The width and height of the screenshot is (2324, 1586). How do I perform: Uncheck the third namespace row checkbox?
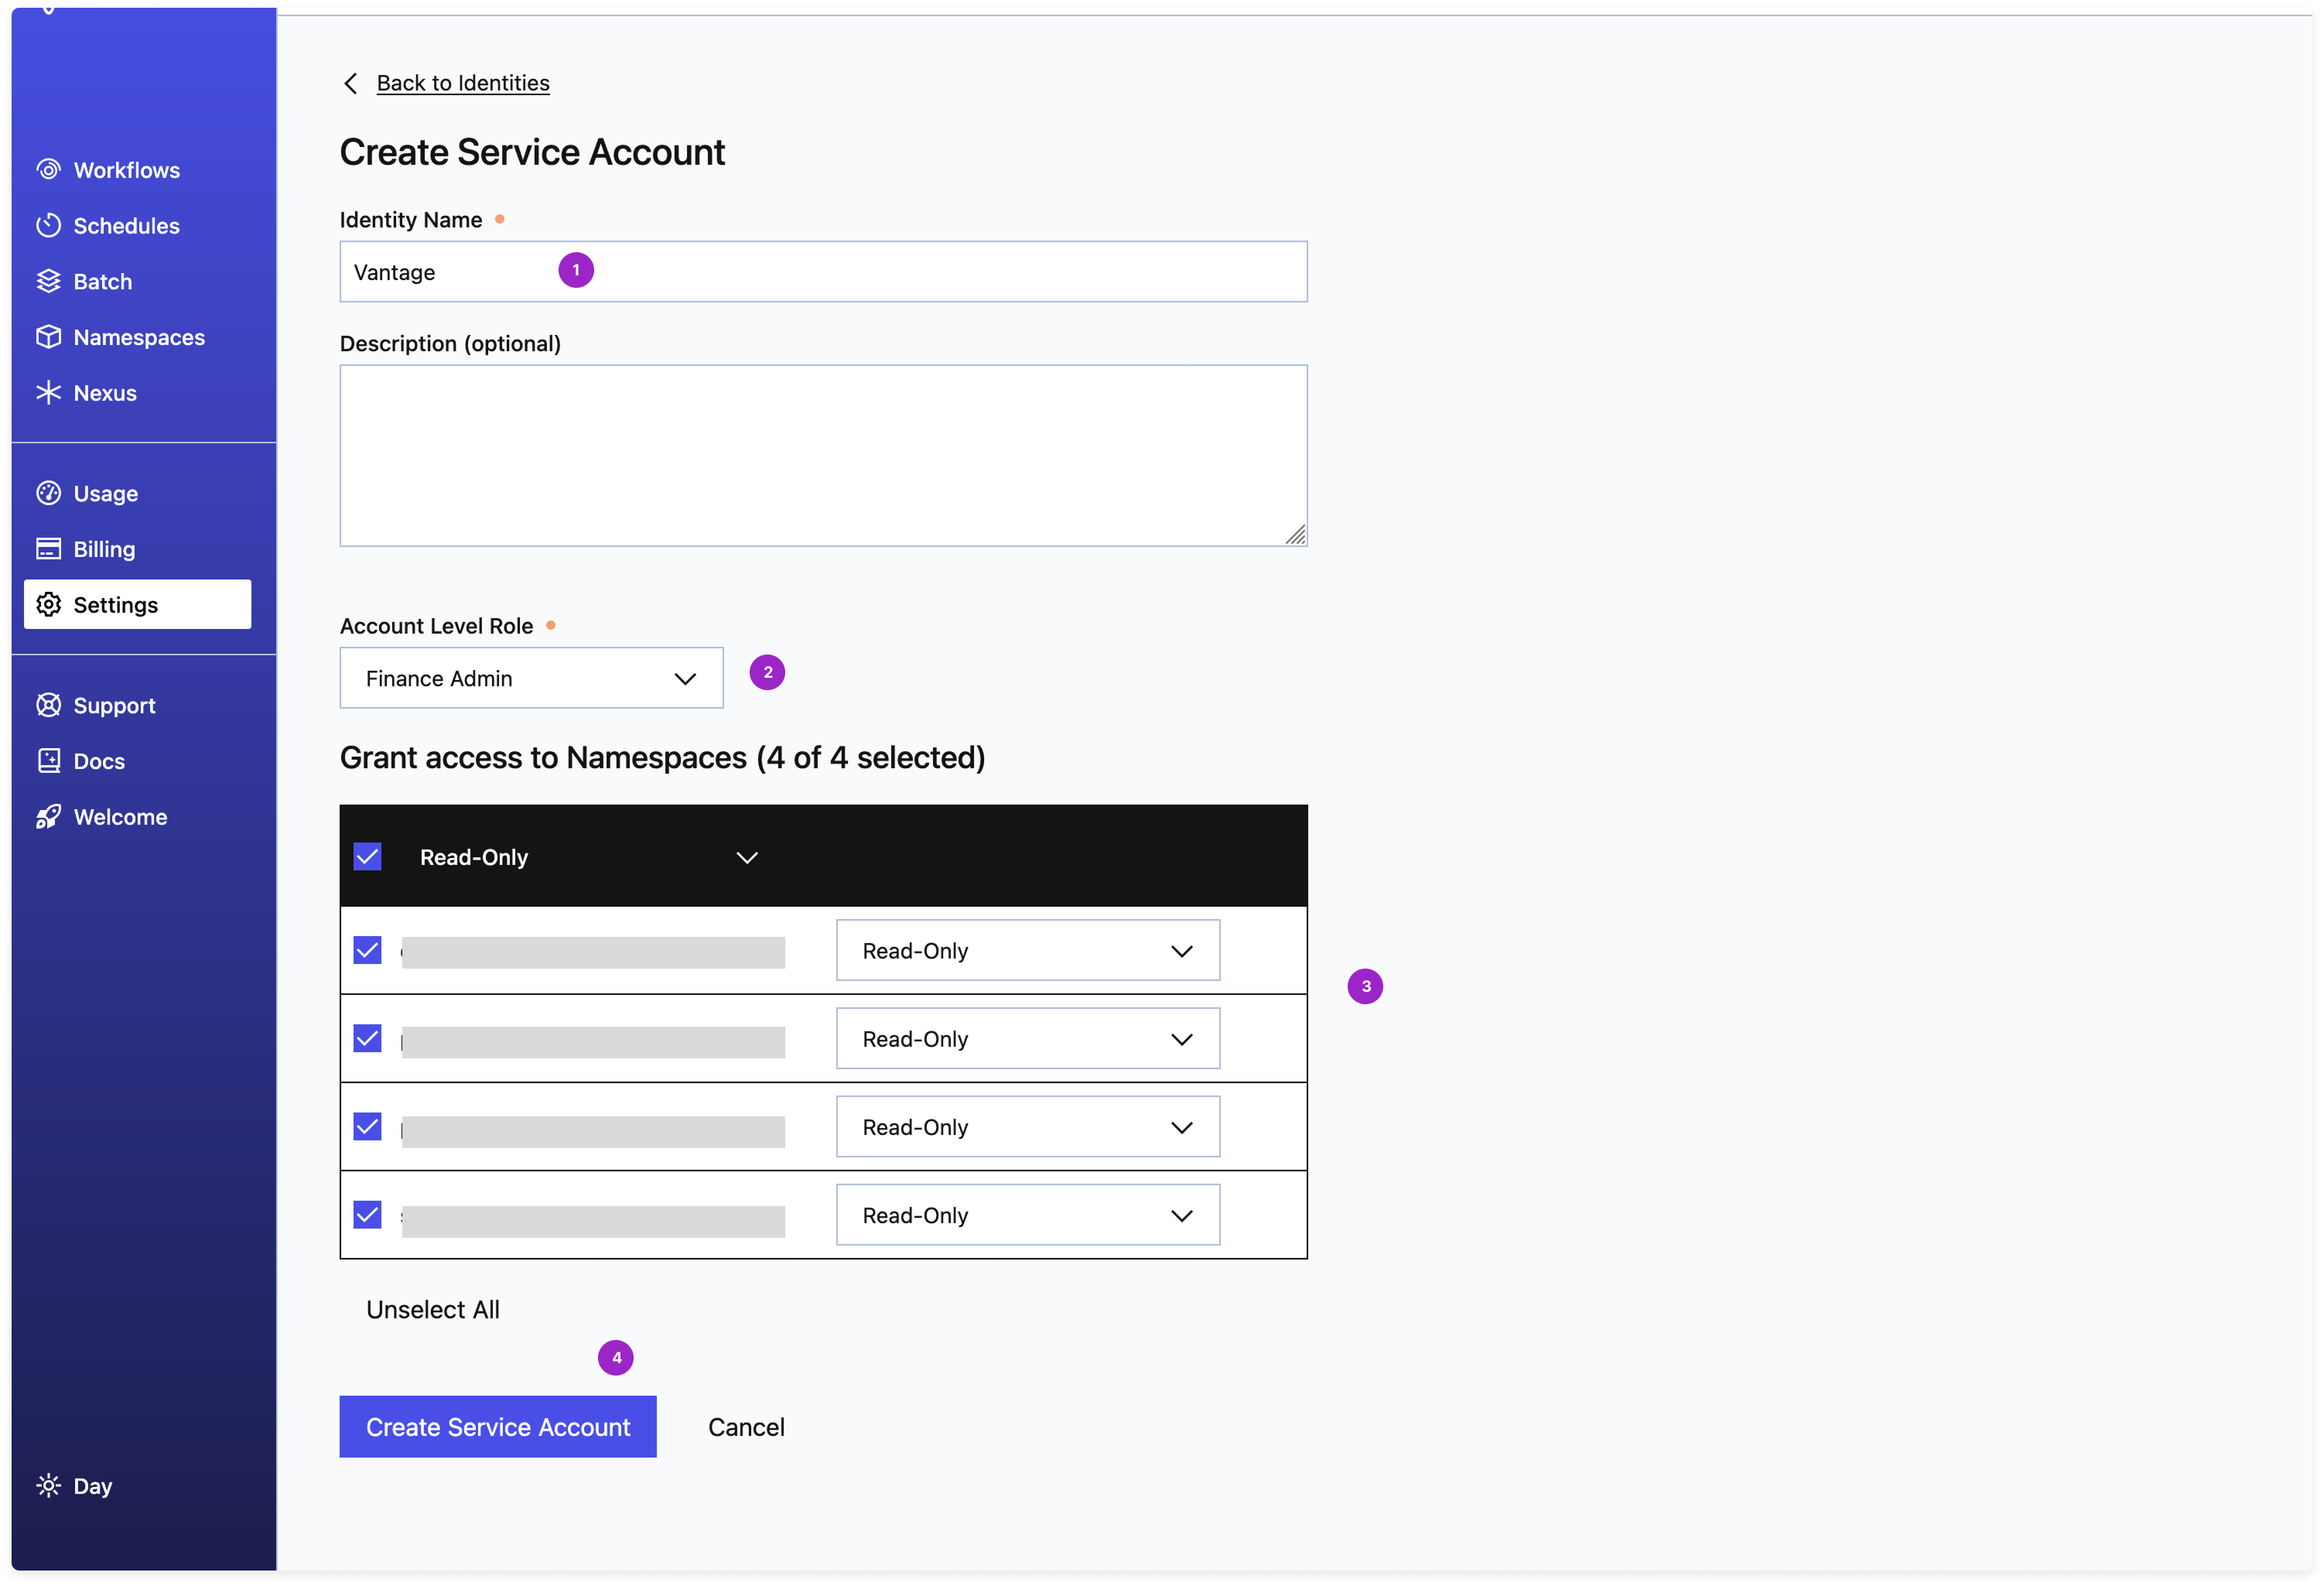point(368,1127)
